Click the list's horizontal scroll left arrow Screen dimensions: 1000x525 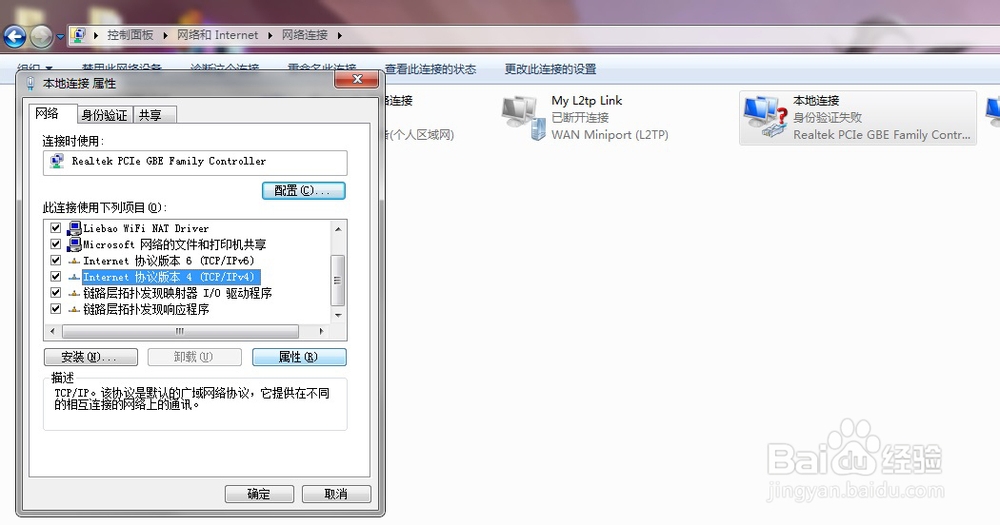click(x=52, y=331)
